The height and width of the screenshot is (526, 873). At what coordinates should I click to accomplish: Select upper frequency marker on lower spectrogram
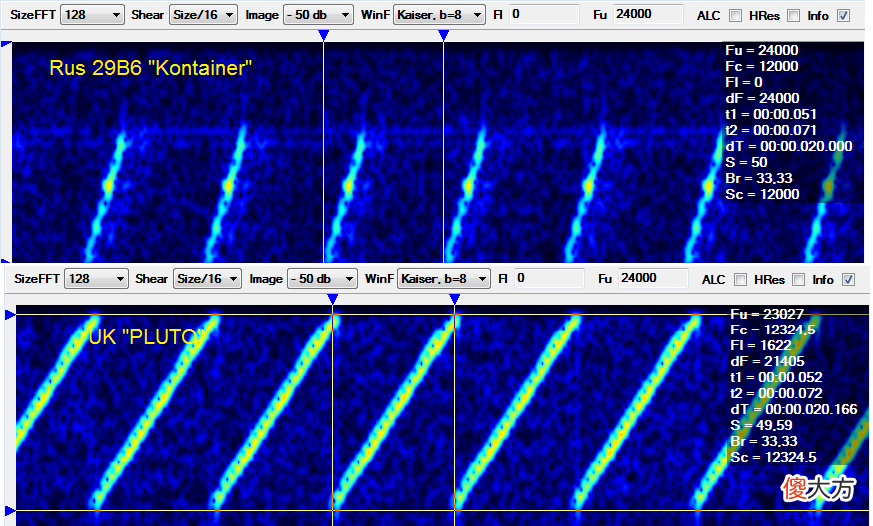[10, 315]
